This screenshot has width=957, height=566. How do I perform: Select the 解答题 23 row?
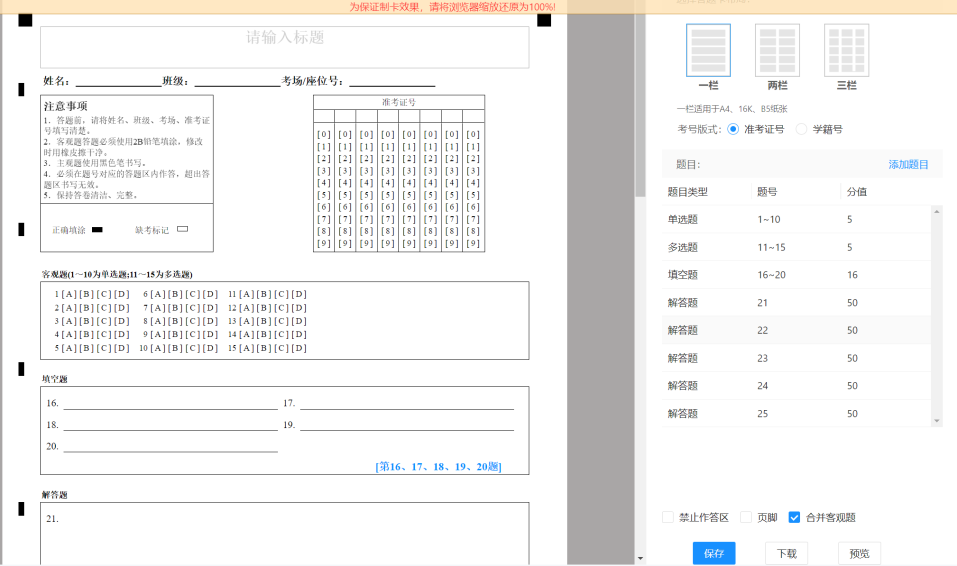(796, 358)
